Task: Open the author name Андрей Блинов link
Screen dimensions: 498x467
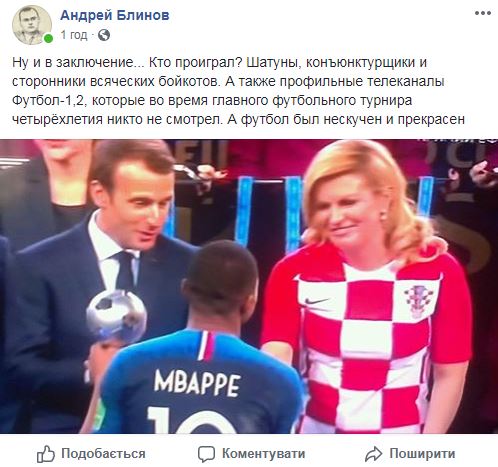Action: (115, 15)
